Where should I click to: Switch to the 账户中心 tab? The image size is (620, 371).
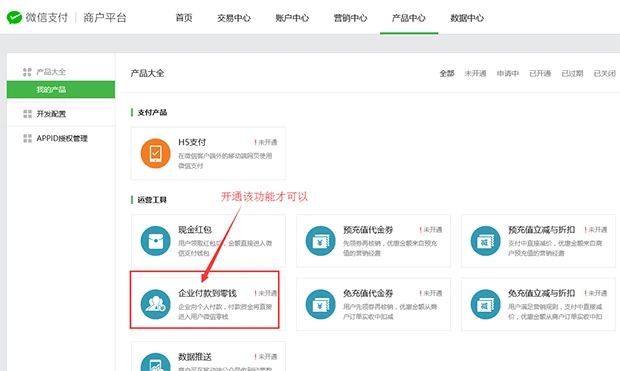292,18
